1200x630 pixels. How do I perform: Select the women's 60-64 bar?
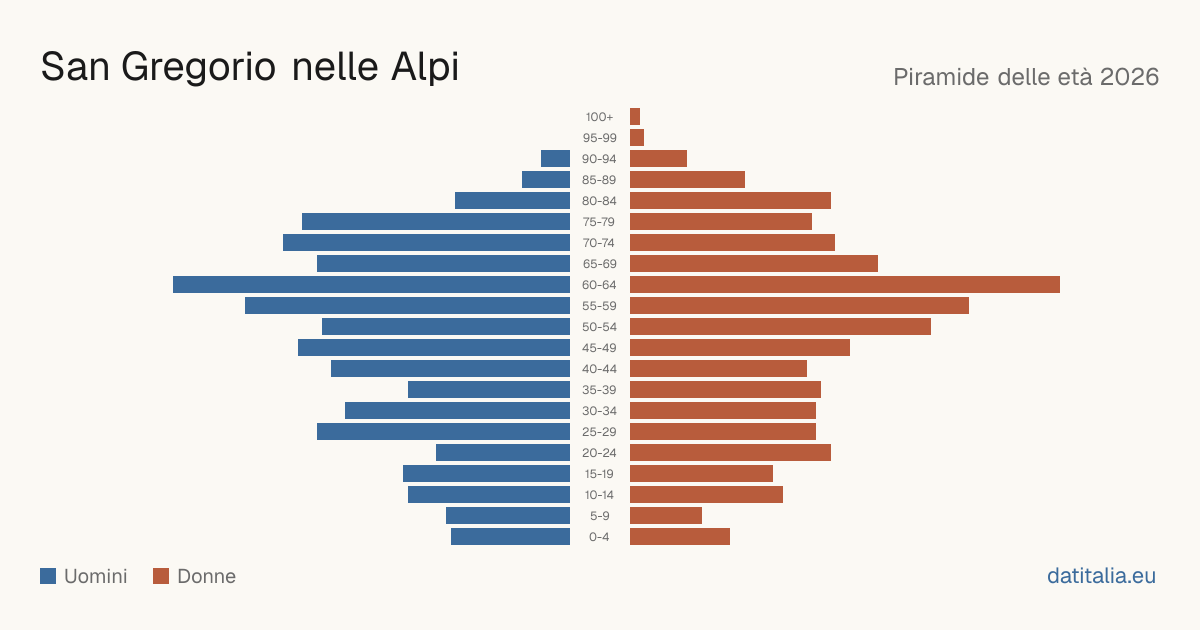845,285
